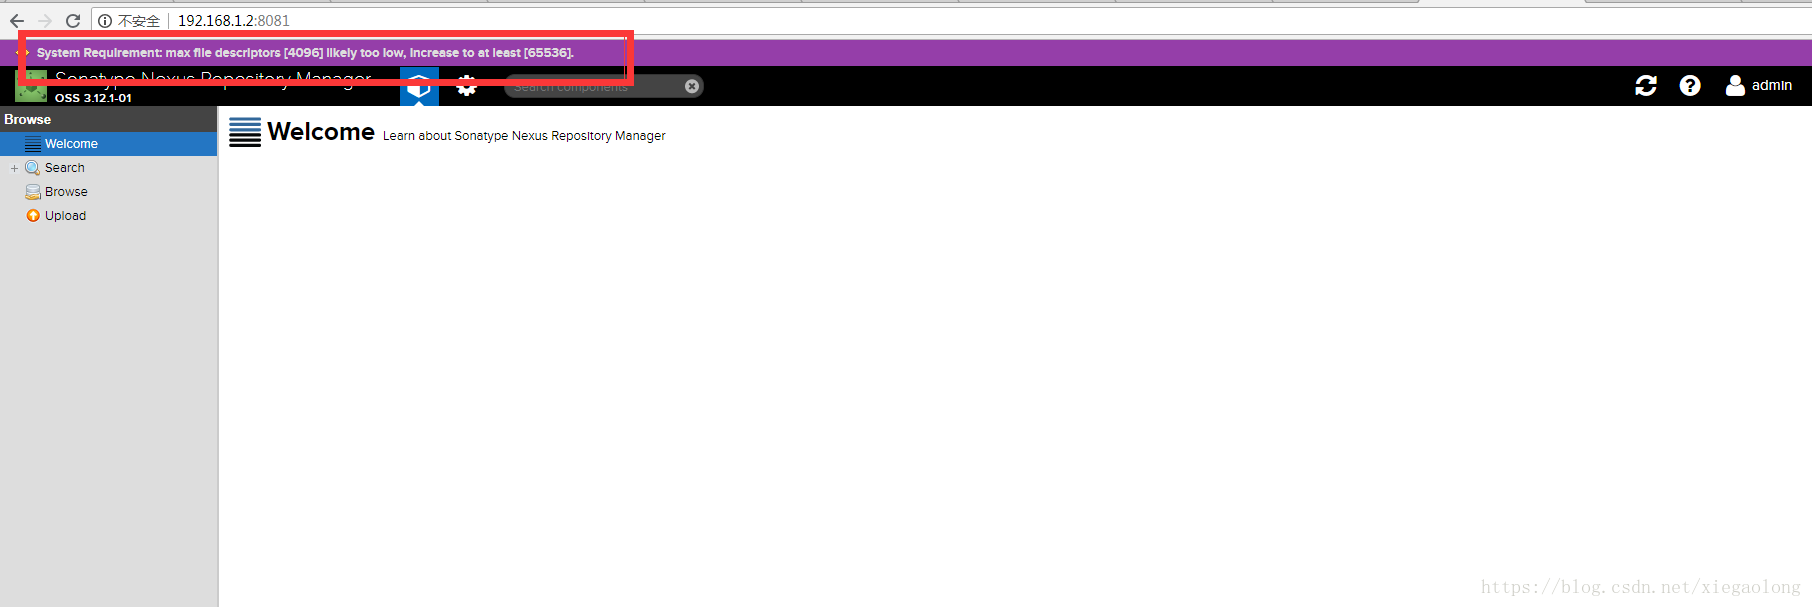The width and height of the screenshot is (1812, 607).
Task: Reload the page with the browser refresh icon
Action: (x=73, y=21)
